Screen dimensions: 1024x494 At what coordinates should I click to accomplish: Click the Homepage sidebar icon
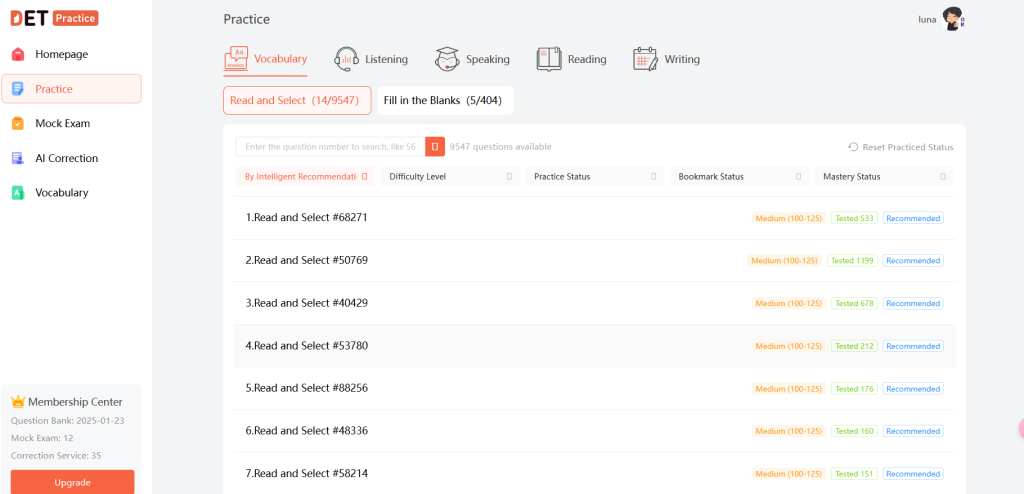18,54
